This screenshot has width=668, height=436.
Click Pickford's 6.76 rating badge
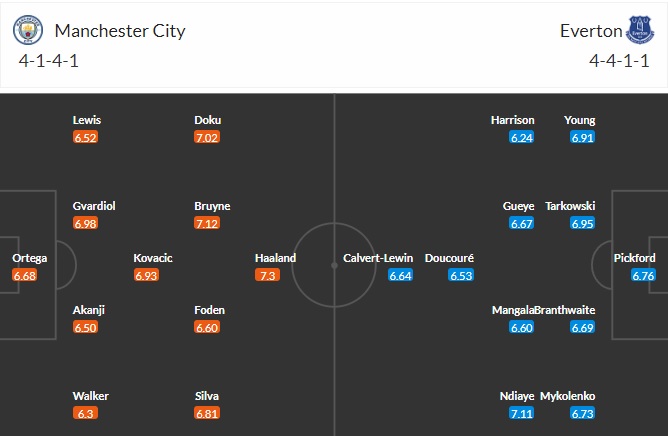pyautogui.click(x=643, y=275)
